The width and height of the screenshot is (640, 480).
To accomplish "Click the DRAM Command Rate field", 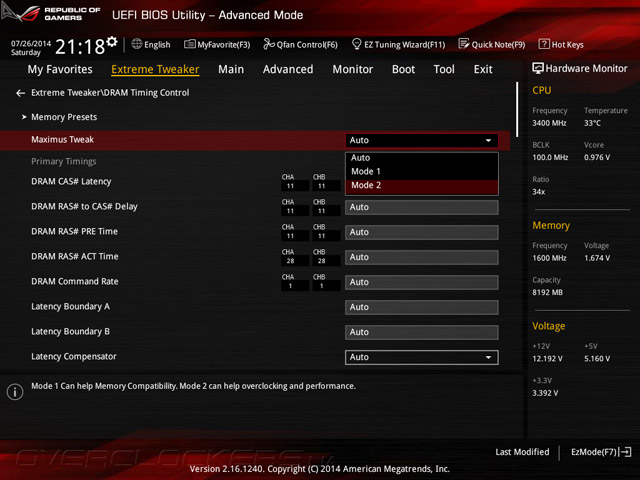I will 422,282.
